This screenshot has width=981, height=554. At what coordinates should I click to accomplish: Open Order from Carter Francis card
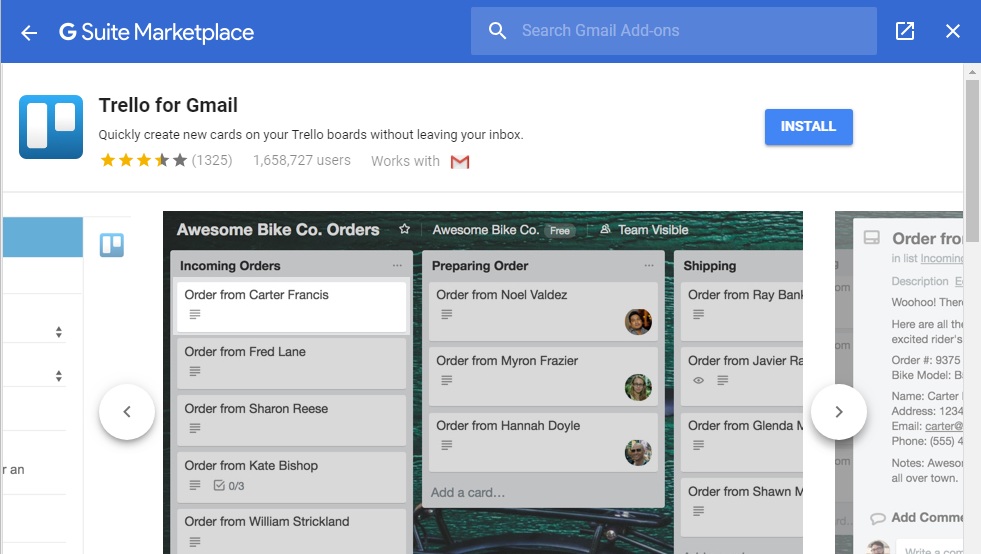[x=292, y=307]
